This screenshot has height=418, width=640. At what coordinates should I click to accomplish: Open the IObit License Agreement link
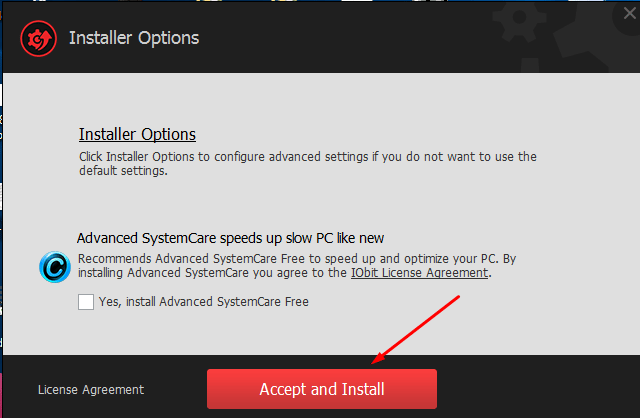(x=419, y=272)
